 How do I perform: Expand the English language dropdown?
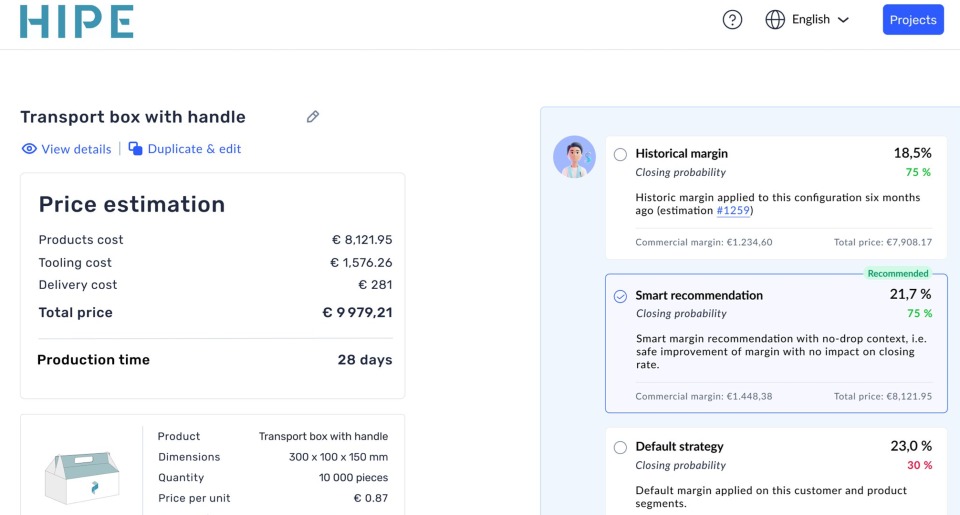(810, 20)
